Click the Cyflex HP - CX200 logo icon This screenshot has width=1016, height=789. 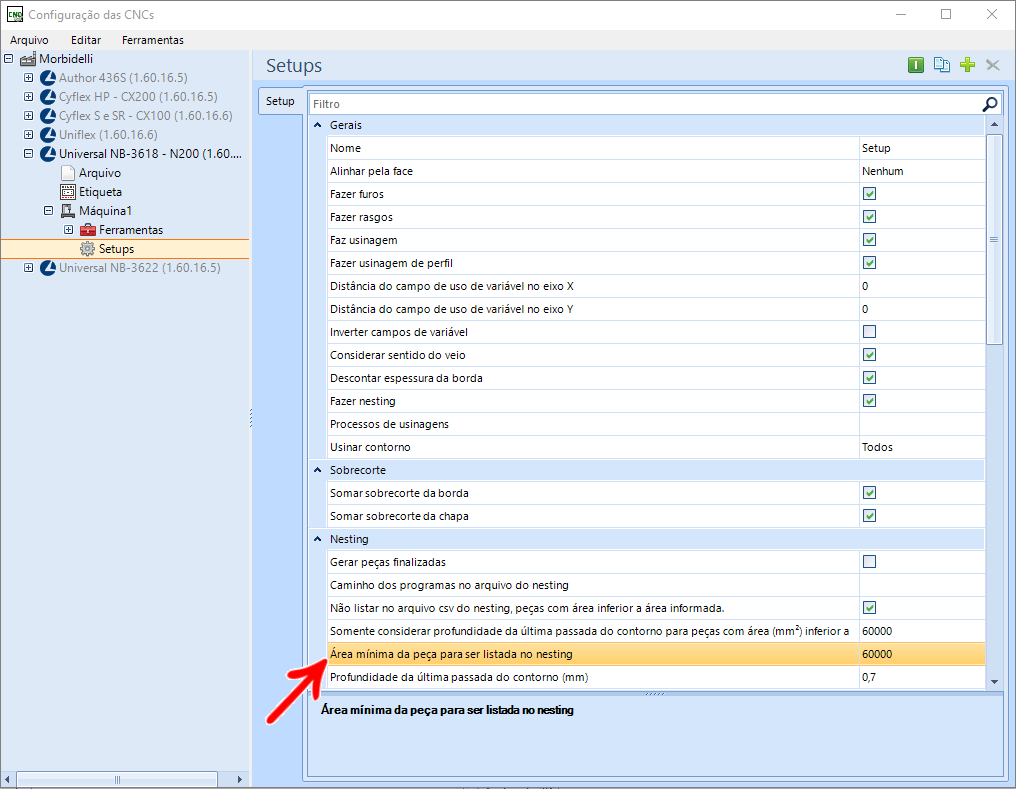coord(48,97)
